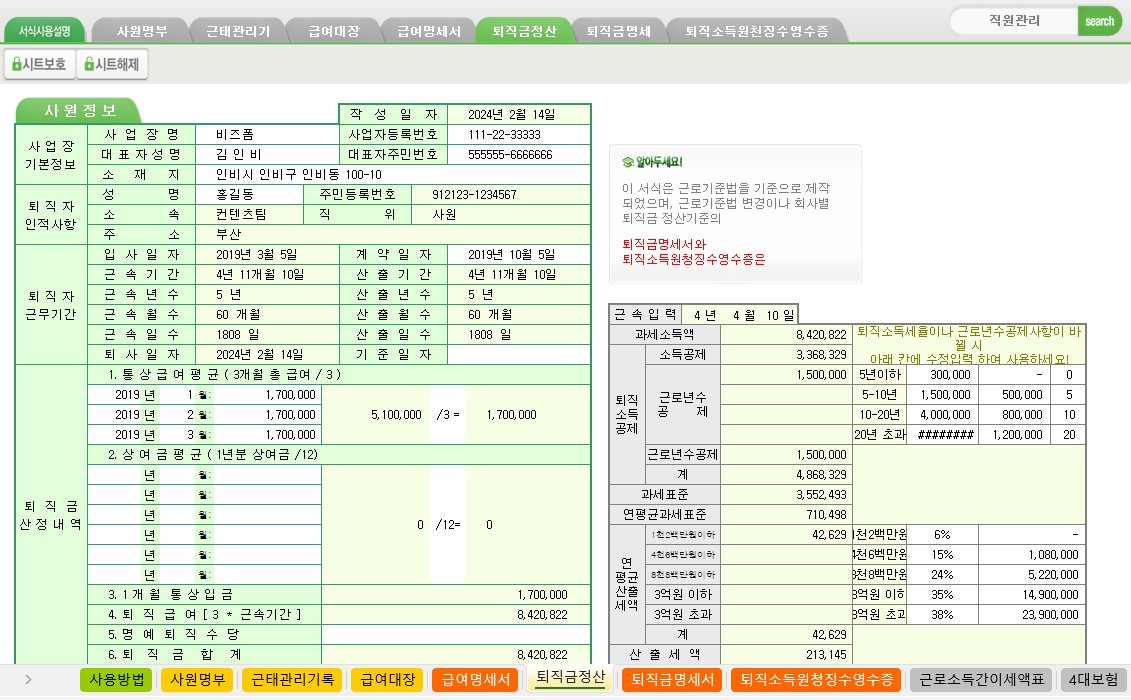Select the 사업자등록번호 cell 111-22-33333
Screen dimensions: 1131x700
[519, 135]
